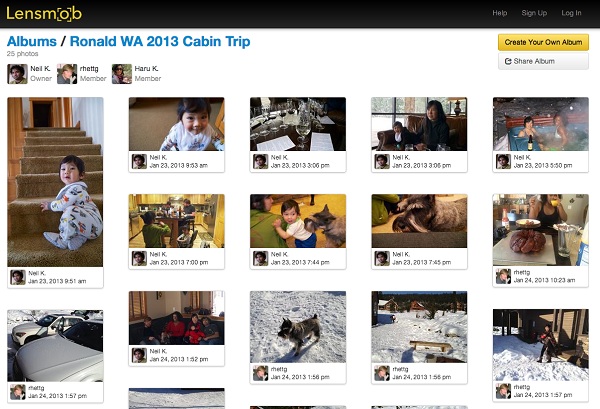Click Create Your Own Album button
This screenshot has width=600, height=409.
click(543, 42)
